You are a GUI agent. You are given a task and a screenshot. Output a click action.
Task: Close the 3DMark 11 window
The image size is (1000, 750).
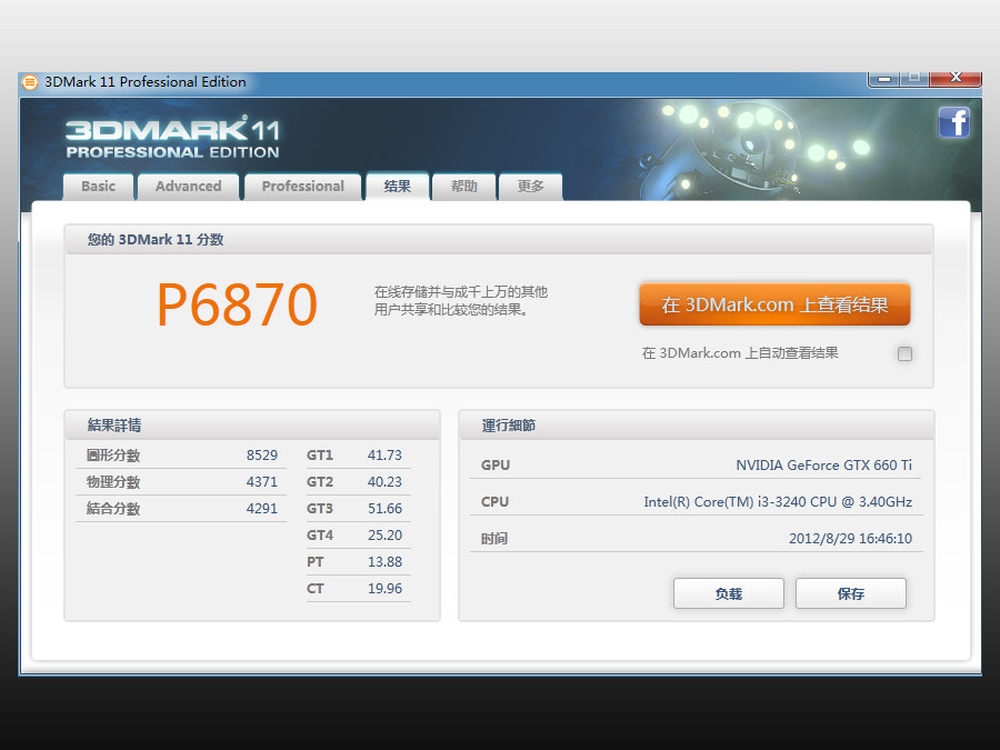[955, 78]
